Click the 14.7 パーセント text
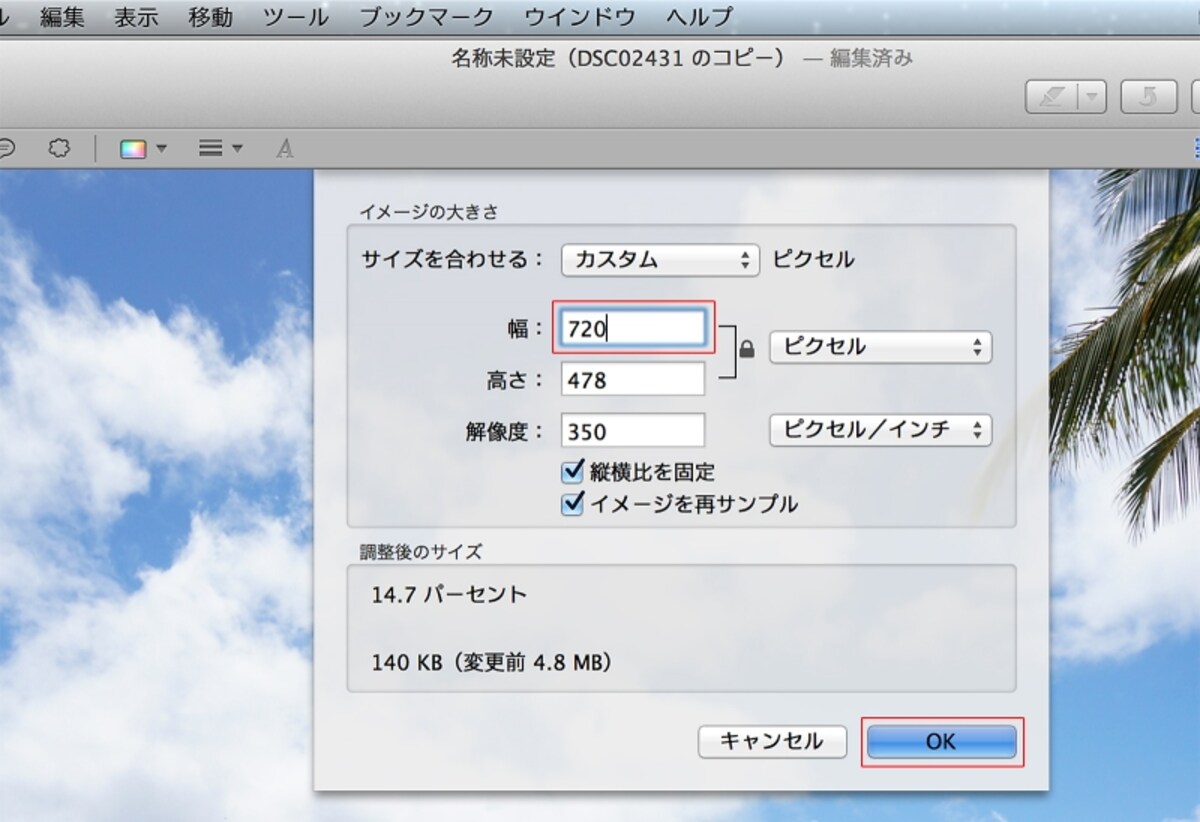 [449, 594]
